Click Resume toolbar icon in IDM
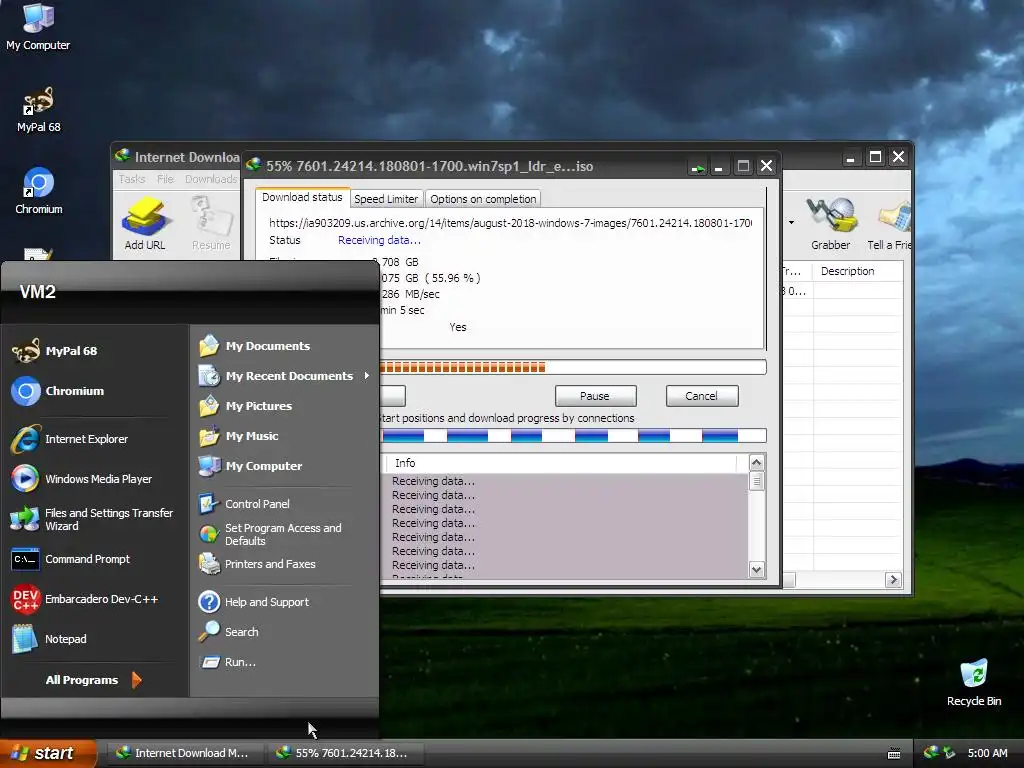The image size is (1024, 768). [x=211, y=224]
